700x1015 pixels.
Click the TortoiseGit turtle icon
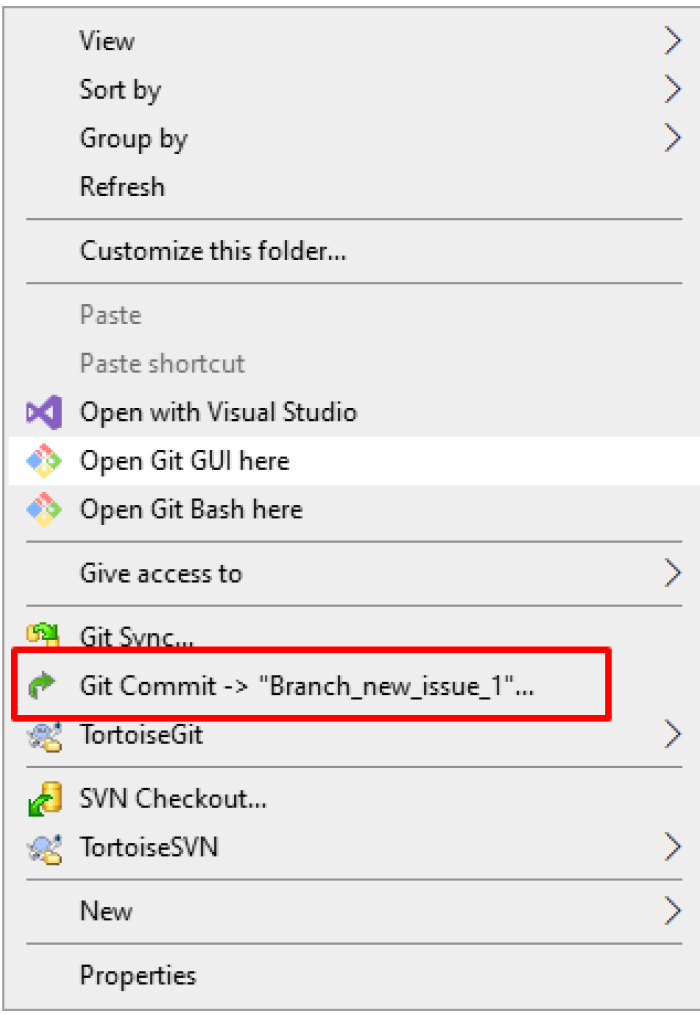(x=44, y=735)
